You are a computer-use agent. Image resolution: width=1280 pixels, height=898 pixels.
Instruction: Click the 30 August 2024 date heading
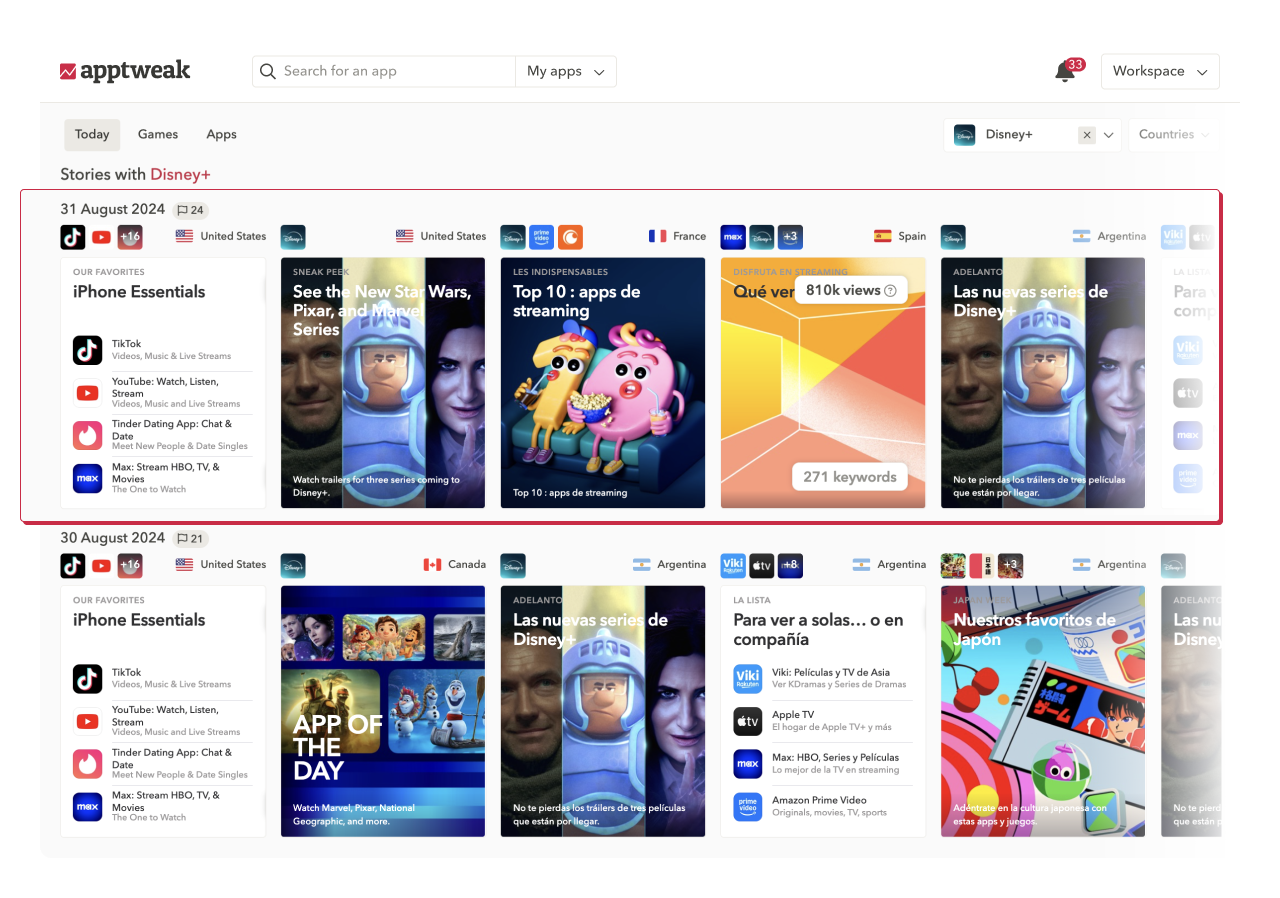point(112,538)
